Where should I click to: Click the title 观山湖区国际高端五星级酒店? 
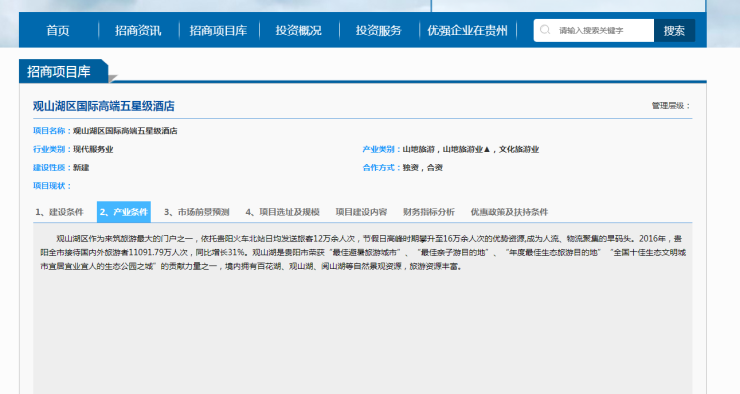click(x=103, y=106)
